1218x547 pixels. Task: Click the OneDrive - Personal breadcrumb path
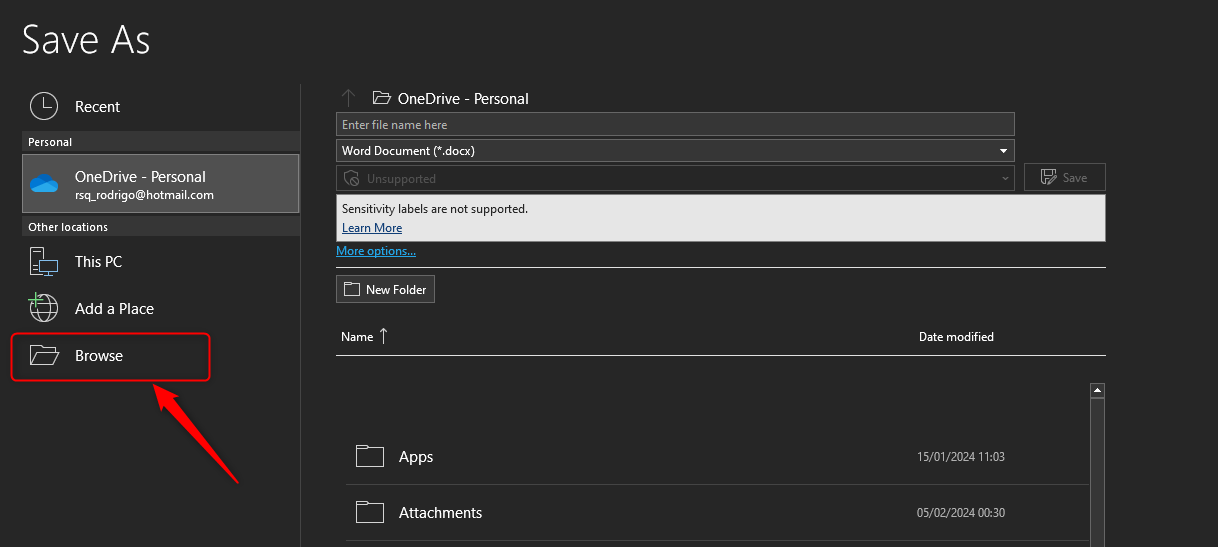tap(463, 99)
